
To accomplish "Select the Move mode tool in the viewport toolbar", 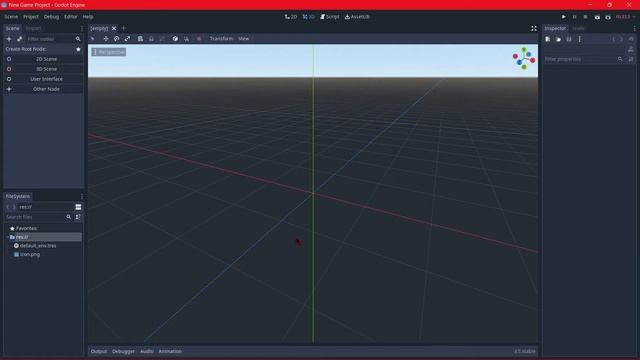I will [106, 38].
